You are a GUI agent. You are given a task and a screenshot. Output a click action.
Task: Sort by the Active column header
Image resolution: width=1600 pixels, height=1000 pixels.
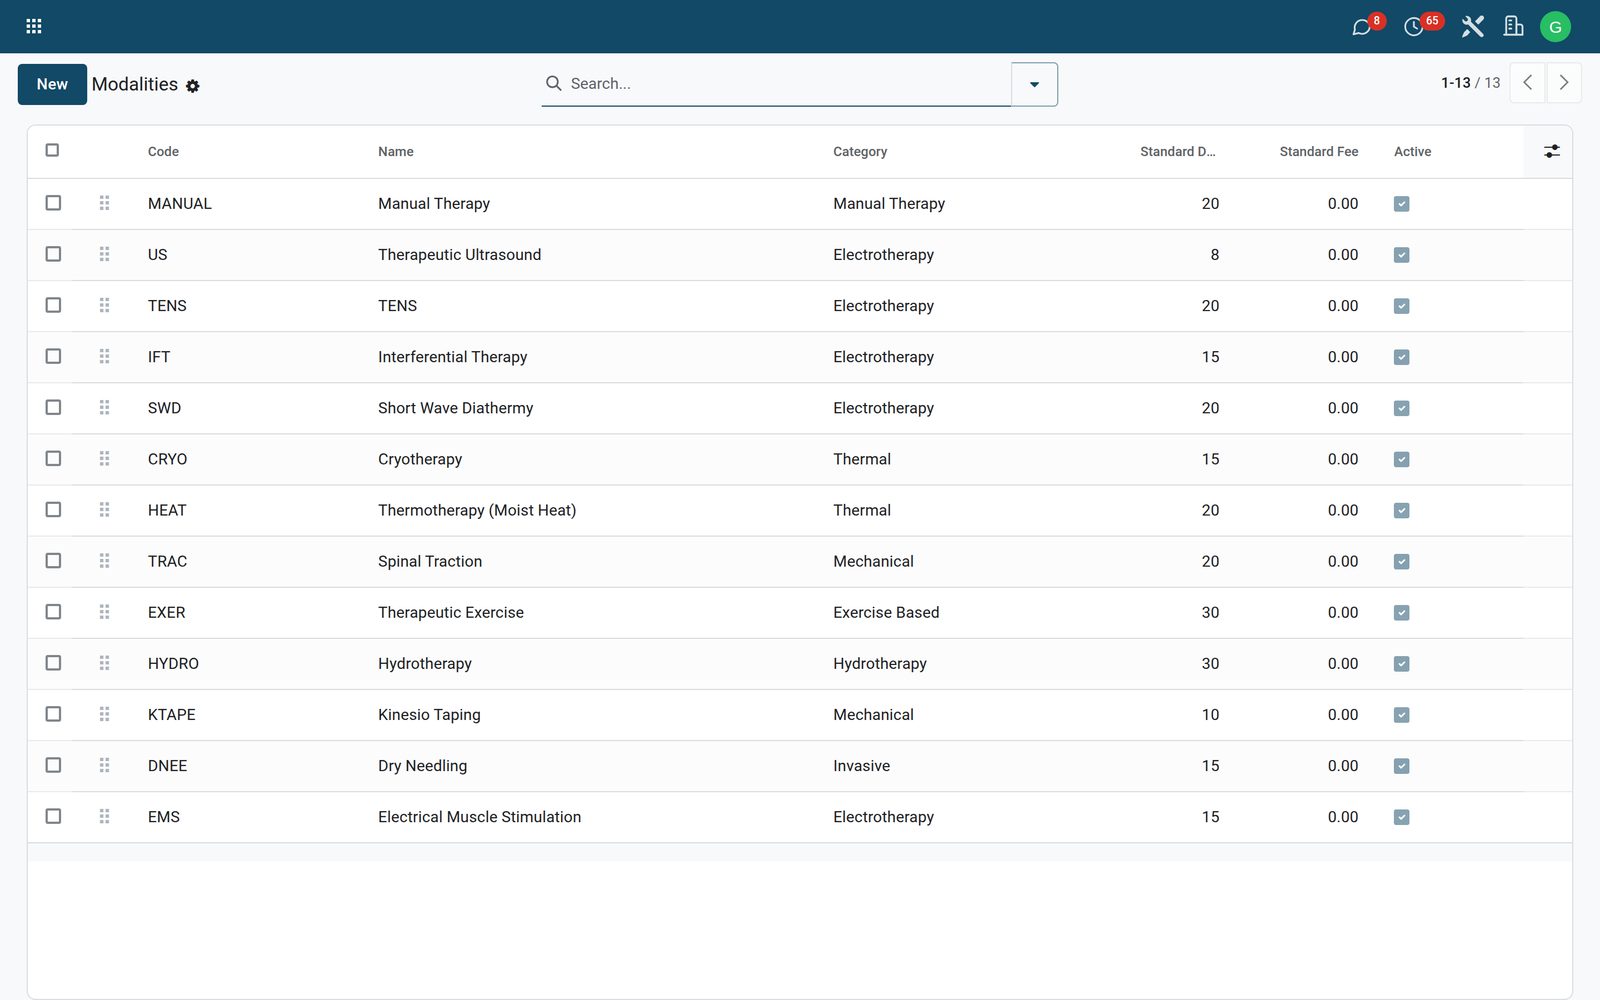pos(1412,152)
